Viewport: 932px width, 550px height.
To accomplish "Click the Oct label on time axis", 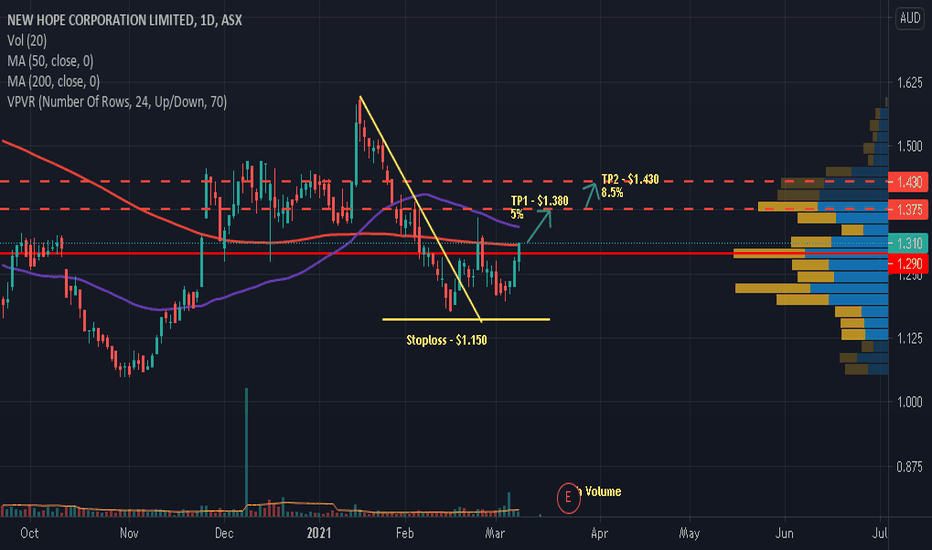I will 29,533.
